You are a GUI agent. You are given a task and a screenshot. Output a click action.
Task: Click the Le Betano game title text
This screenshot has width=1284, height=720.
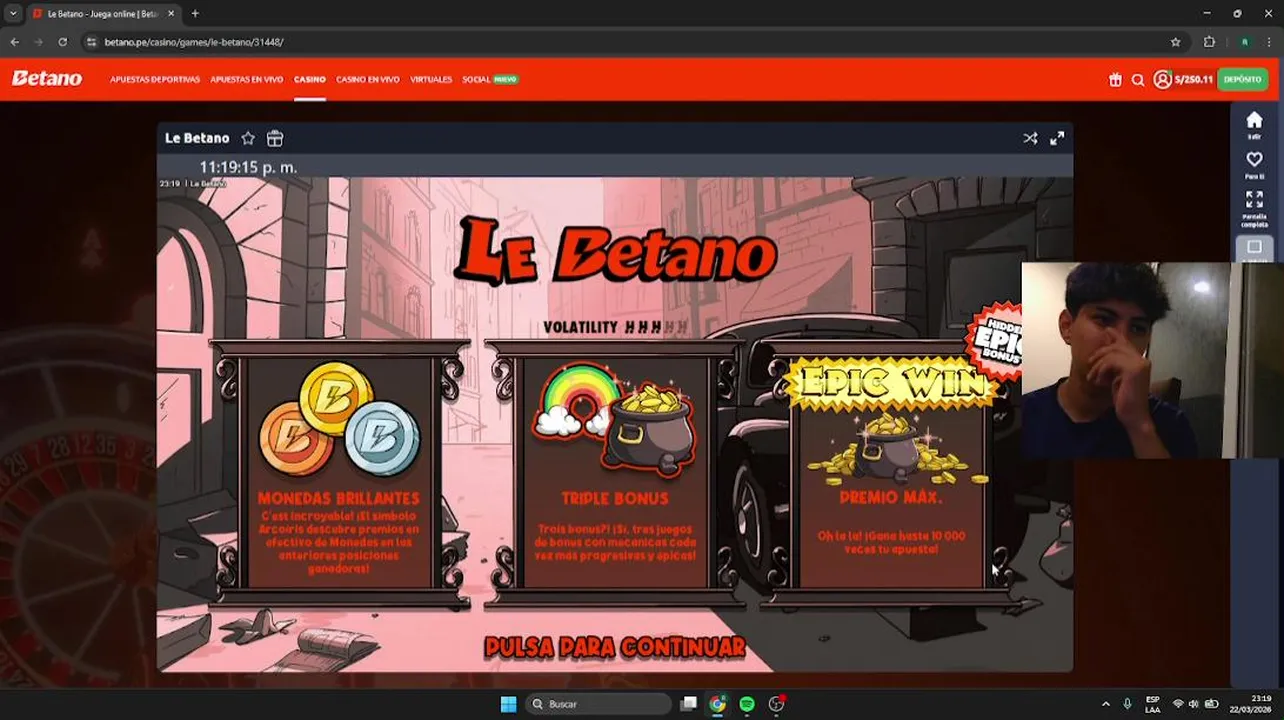[x=197, y=139]
